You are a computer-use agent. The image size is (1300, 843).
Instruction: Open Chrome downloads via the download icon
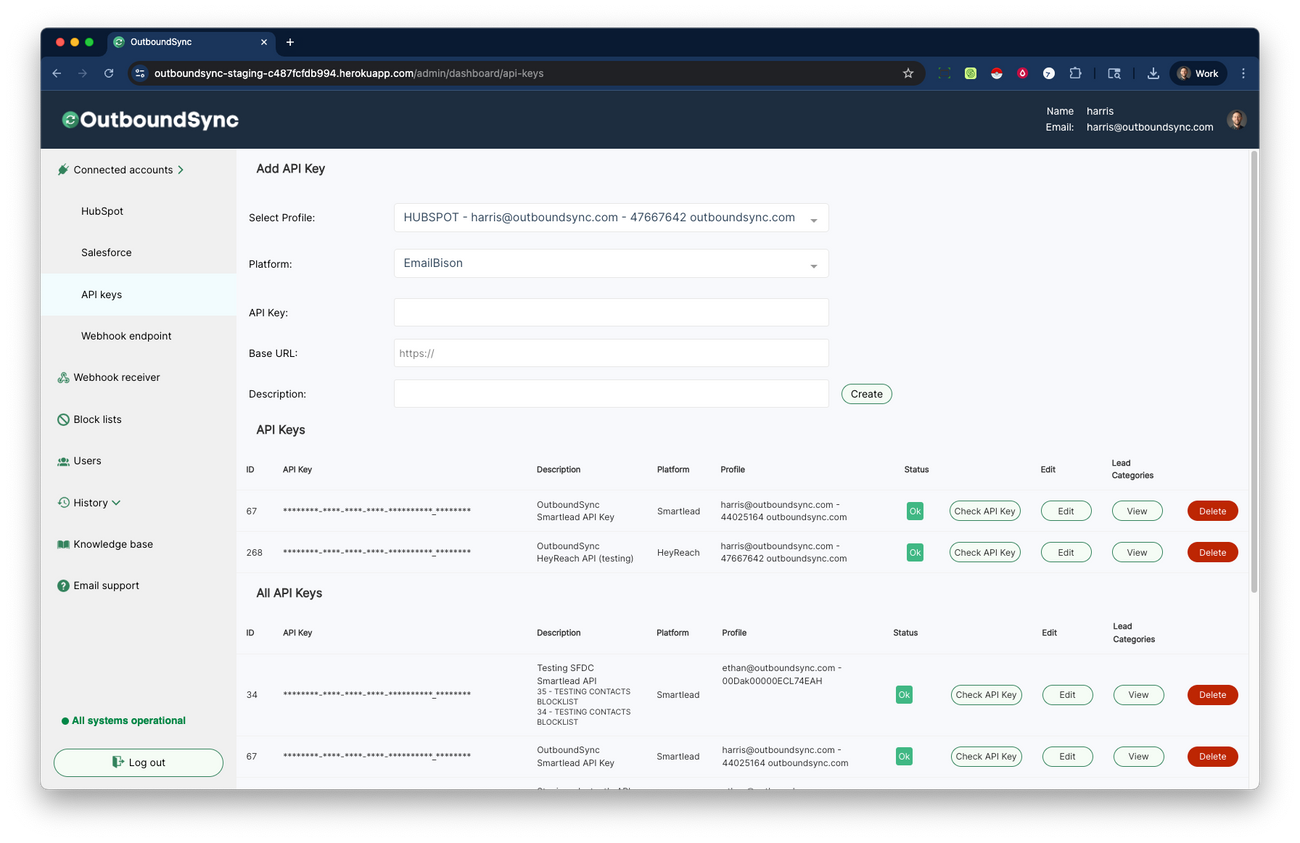pyautogui.click(x=1153, y=73)
